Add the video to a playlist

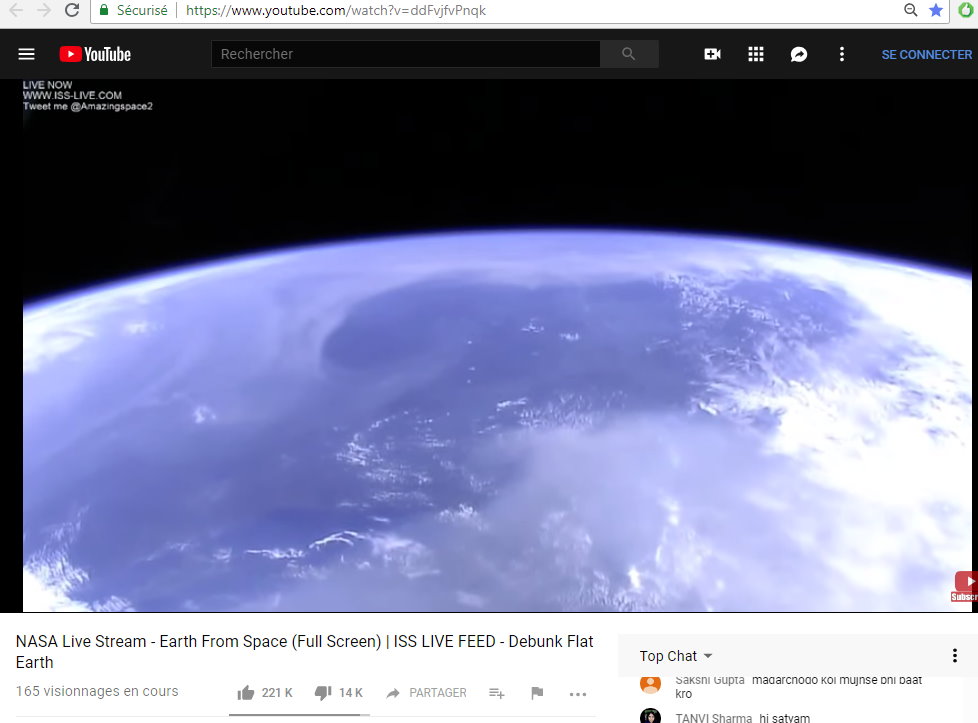pyautogui.click(x=496, y=693)
